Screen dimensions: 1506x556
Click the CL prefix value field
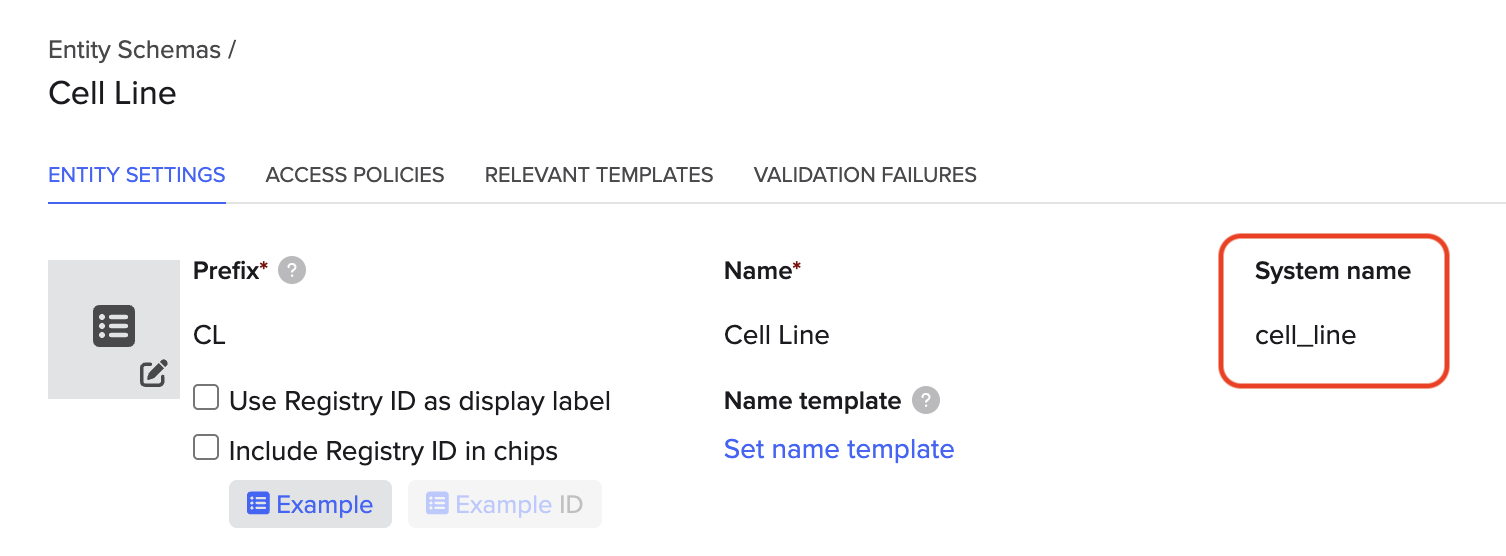(x=209, y=335)
